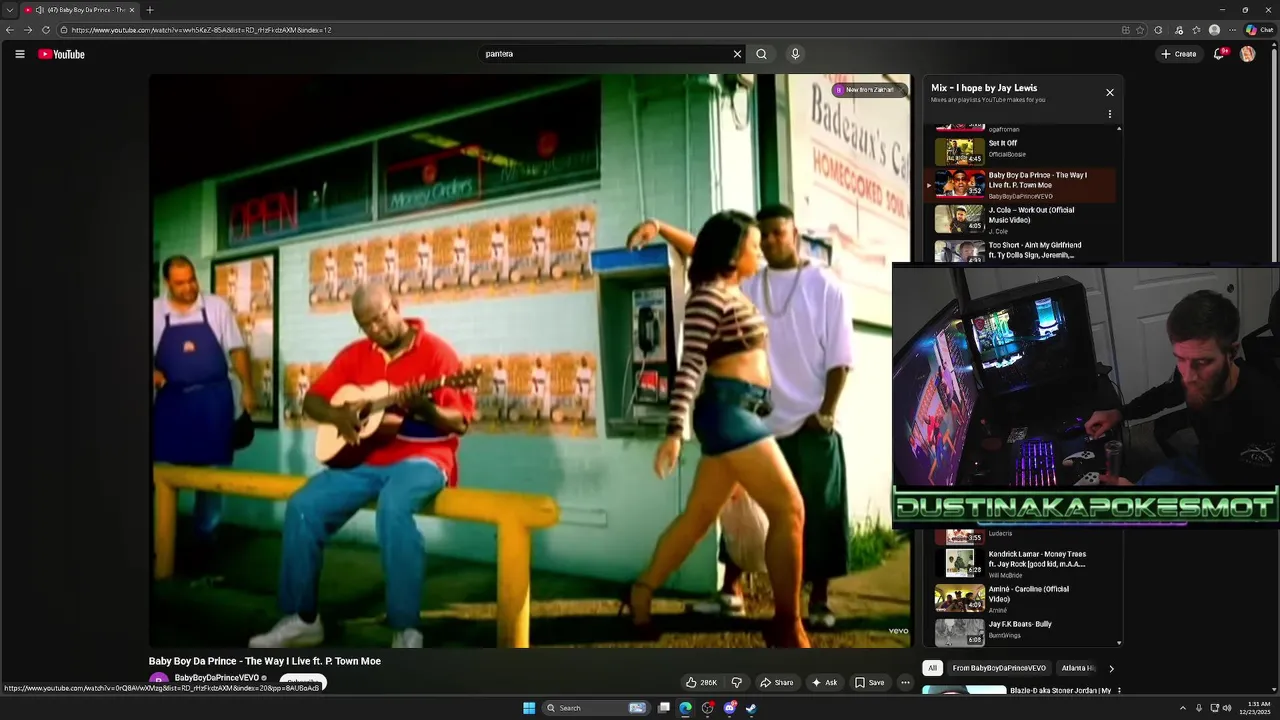Click the main video player
Image resolution: width=1280 pixels, height=720 pixels.
coord(530,361)
